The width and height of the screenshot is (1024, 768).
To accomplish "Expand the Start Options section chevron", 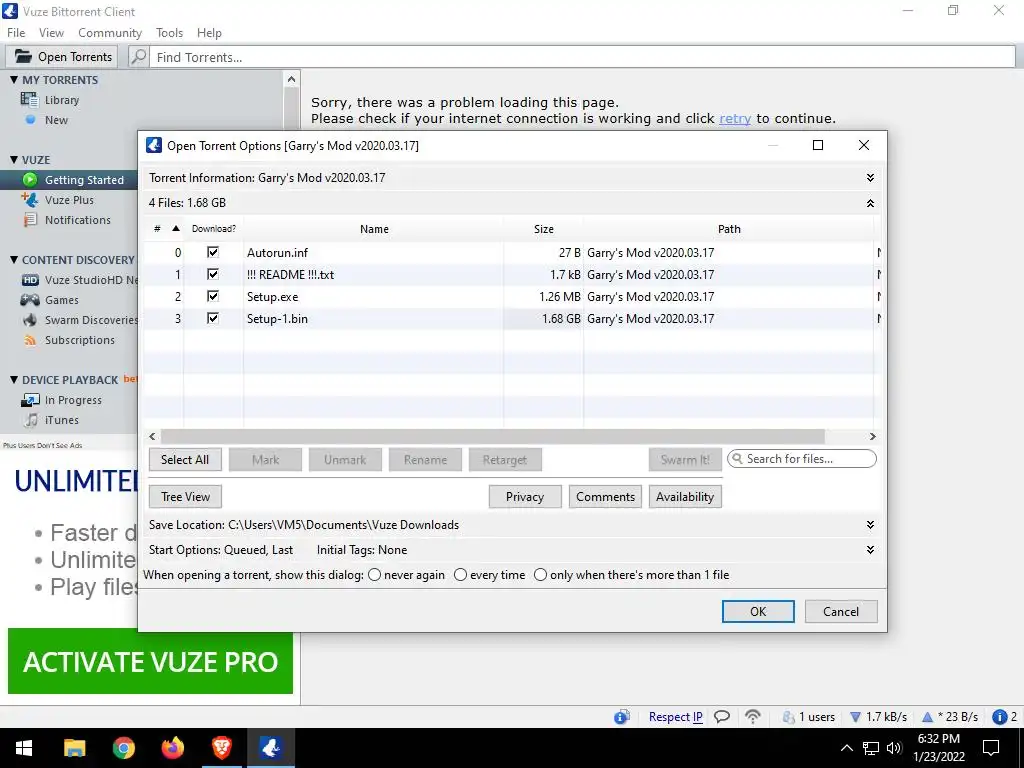I will coord(870,550).
